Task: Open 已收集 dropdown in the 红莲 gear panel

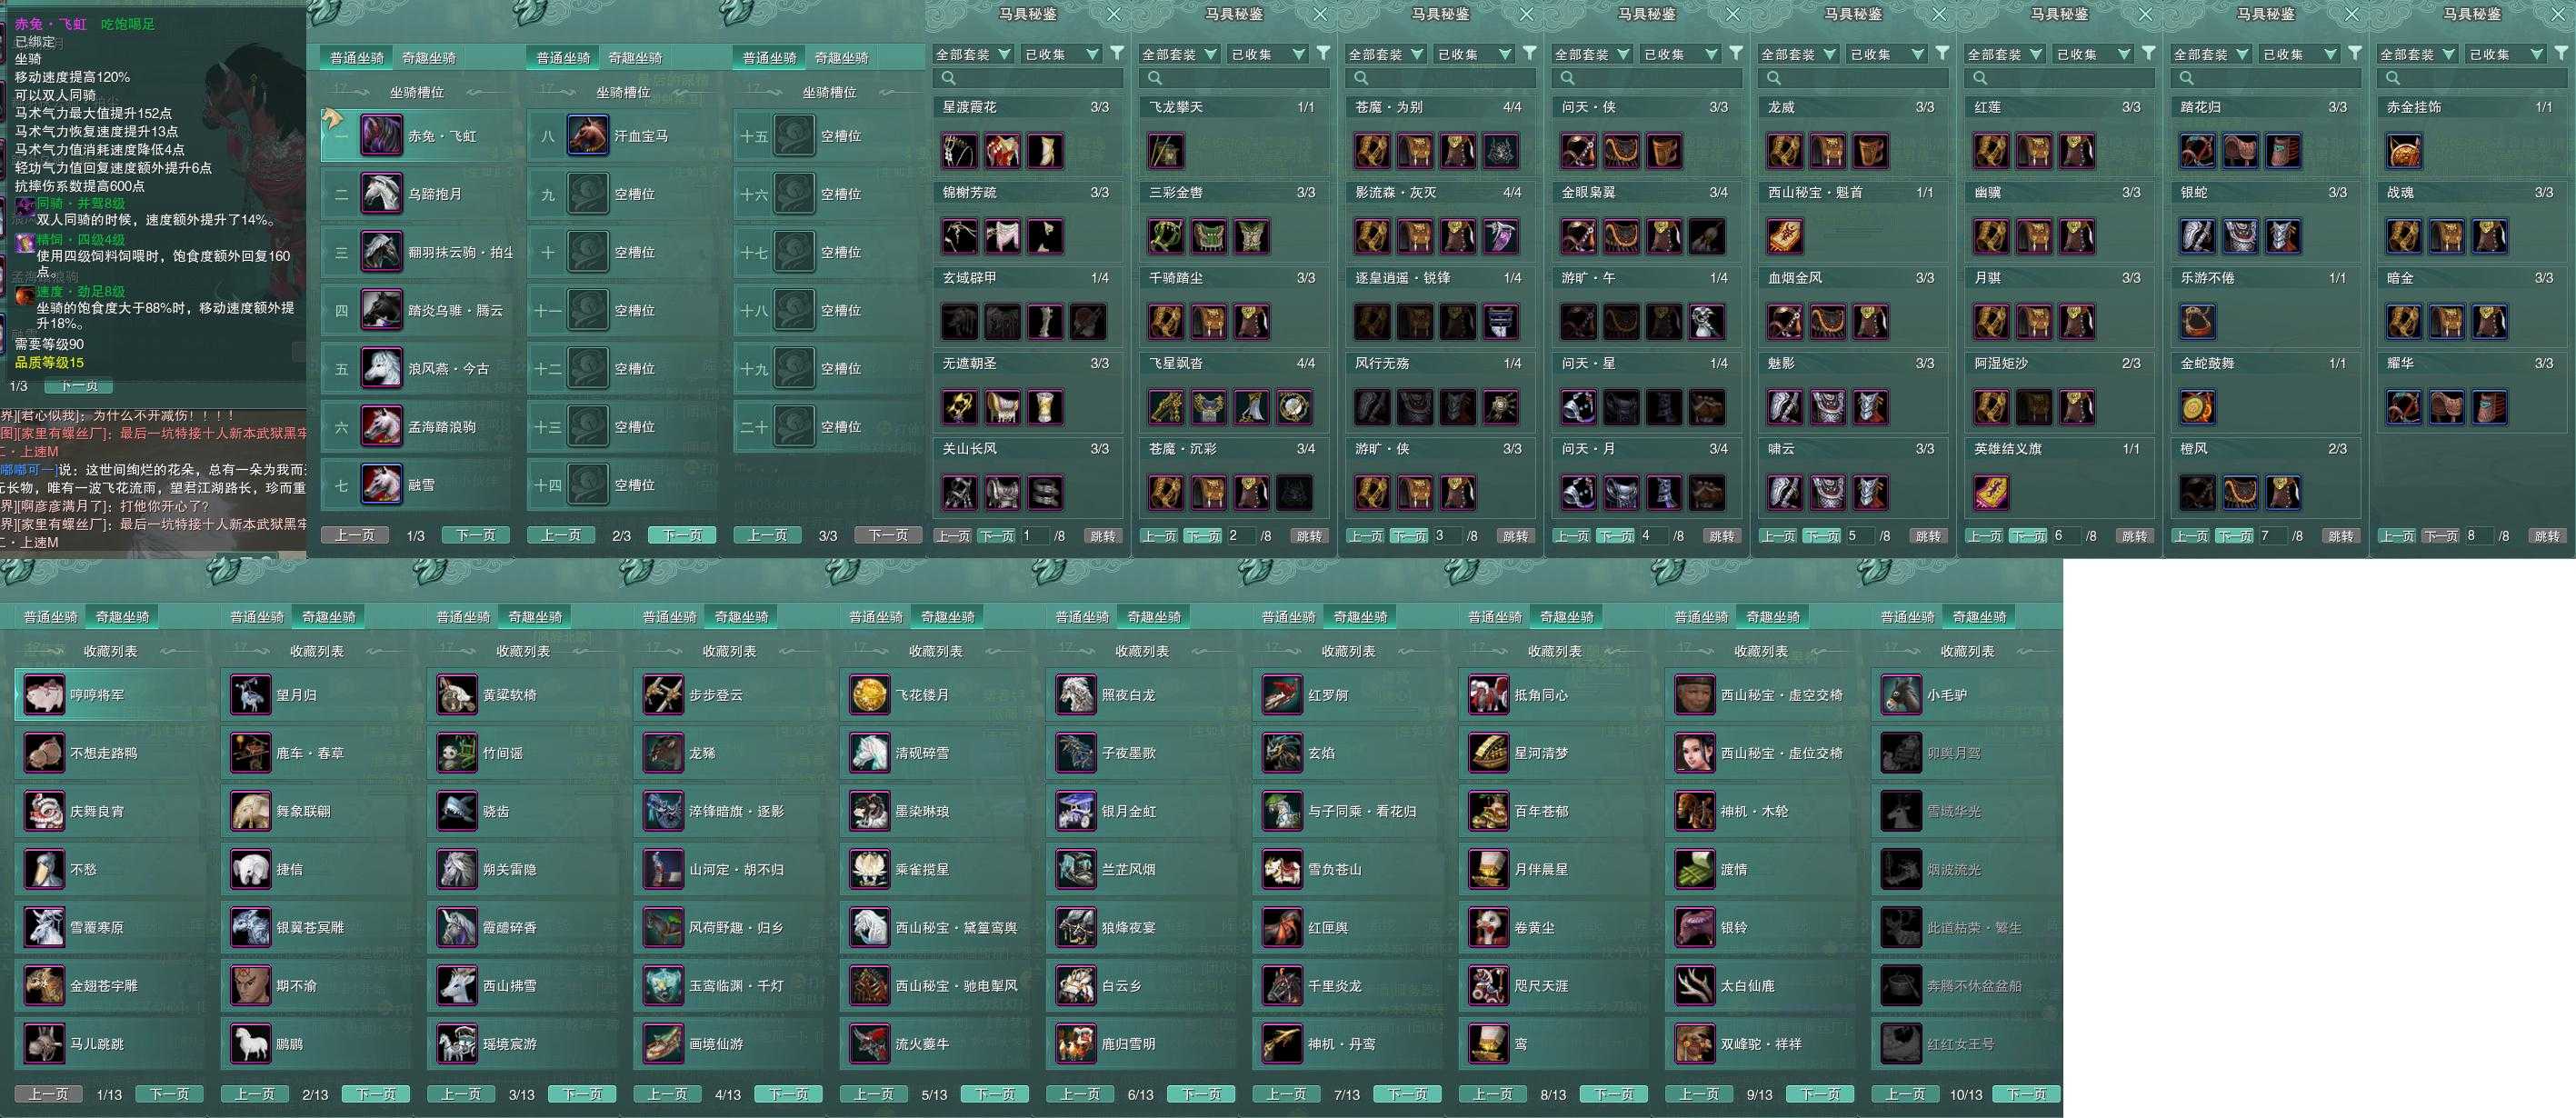Action: [x=2094, y=54]
